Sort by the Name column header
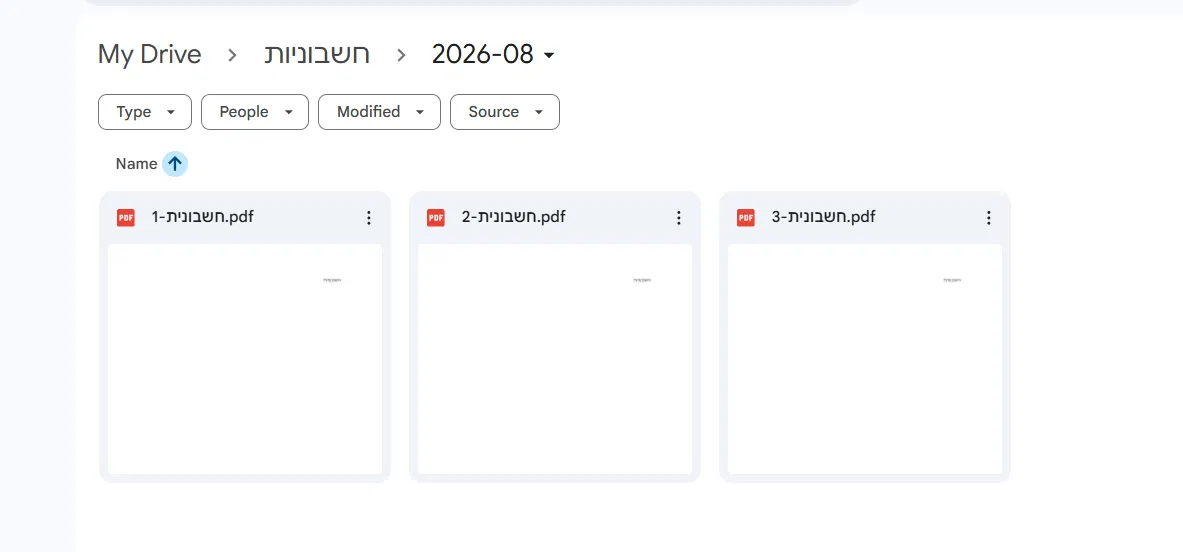 pyautogui.click(x=137, y=164)
